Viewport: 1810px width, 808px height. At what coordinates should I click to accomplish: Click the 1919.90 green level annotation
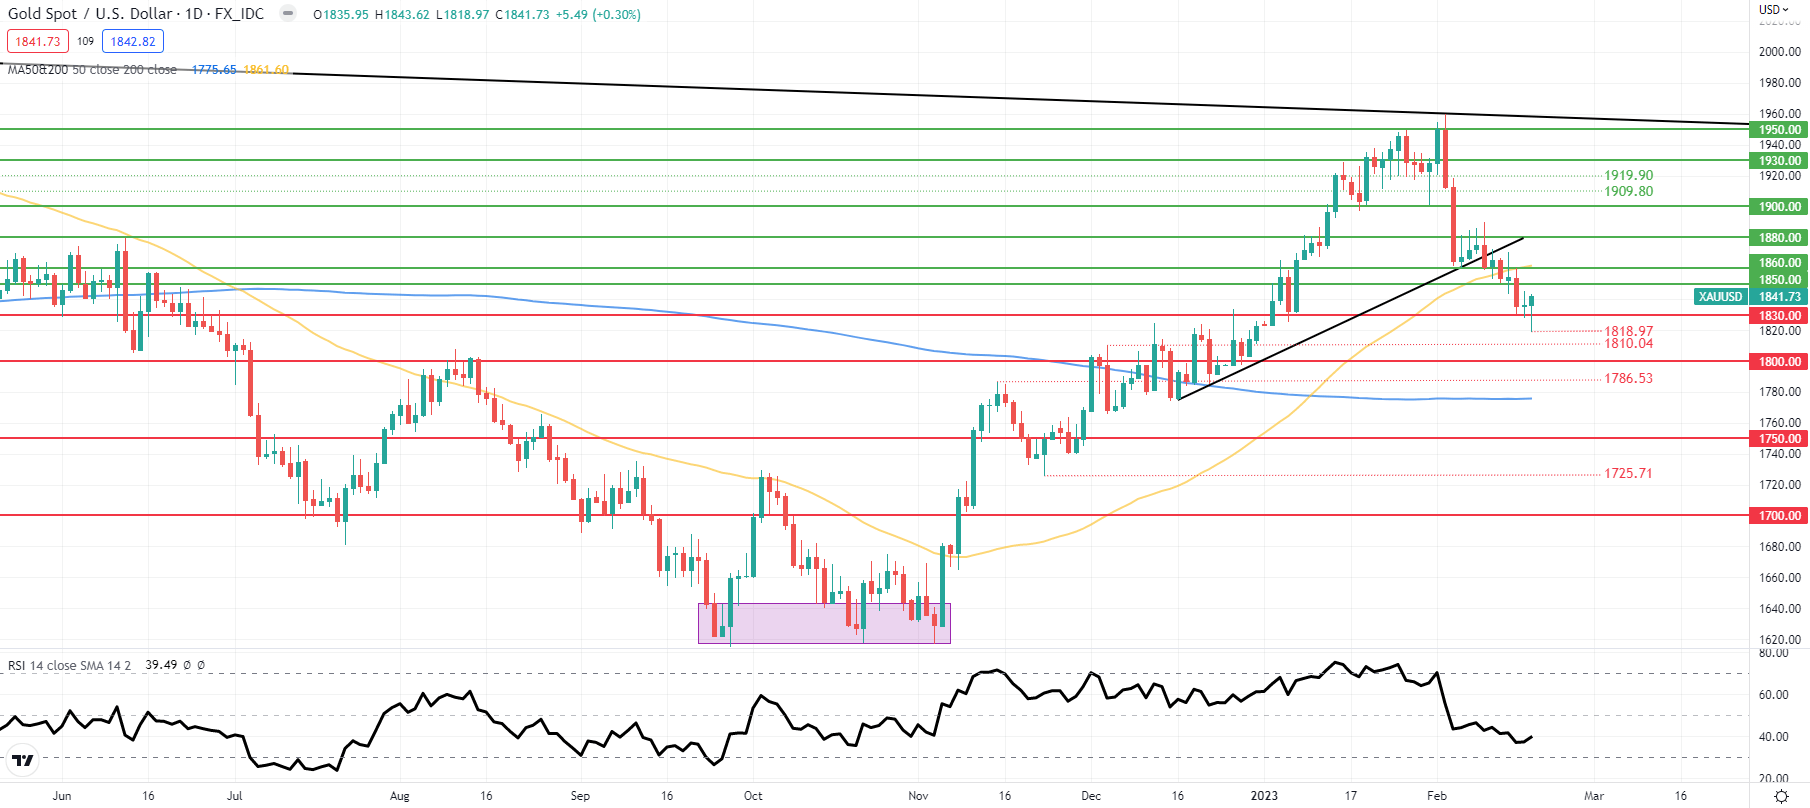click(x=1629, y=175)
